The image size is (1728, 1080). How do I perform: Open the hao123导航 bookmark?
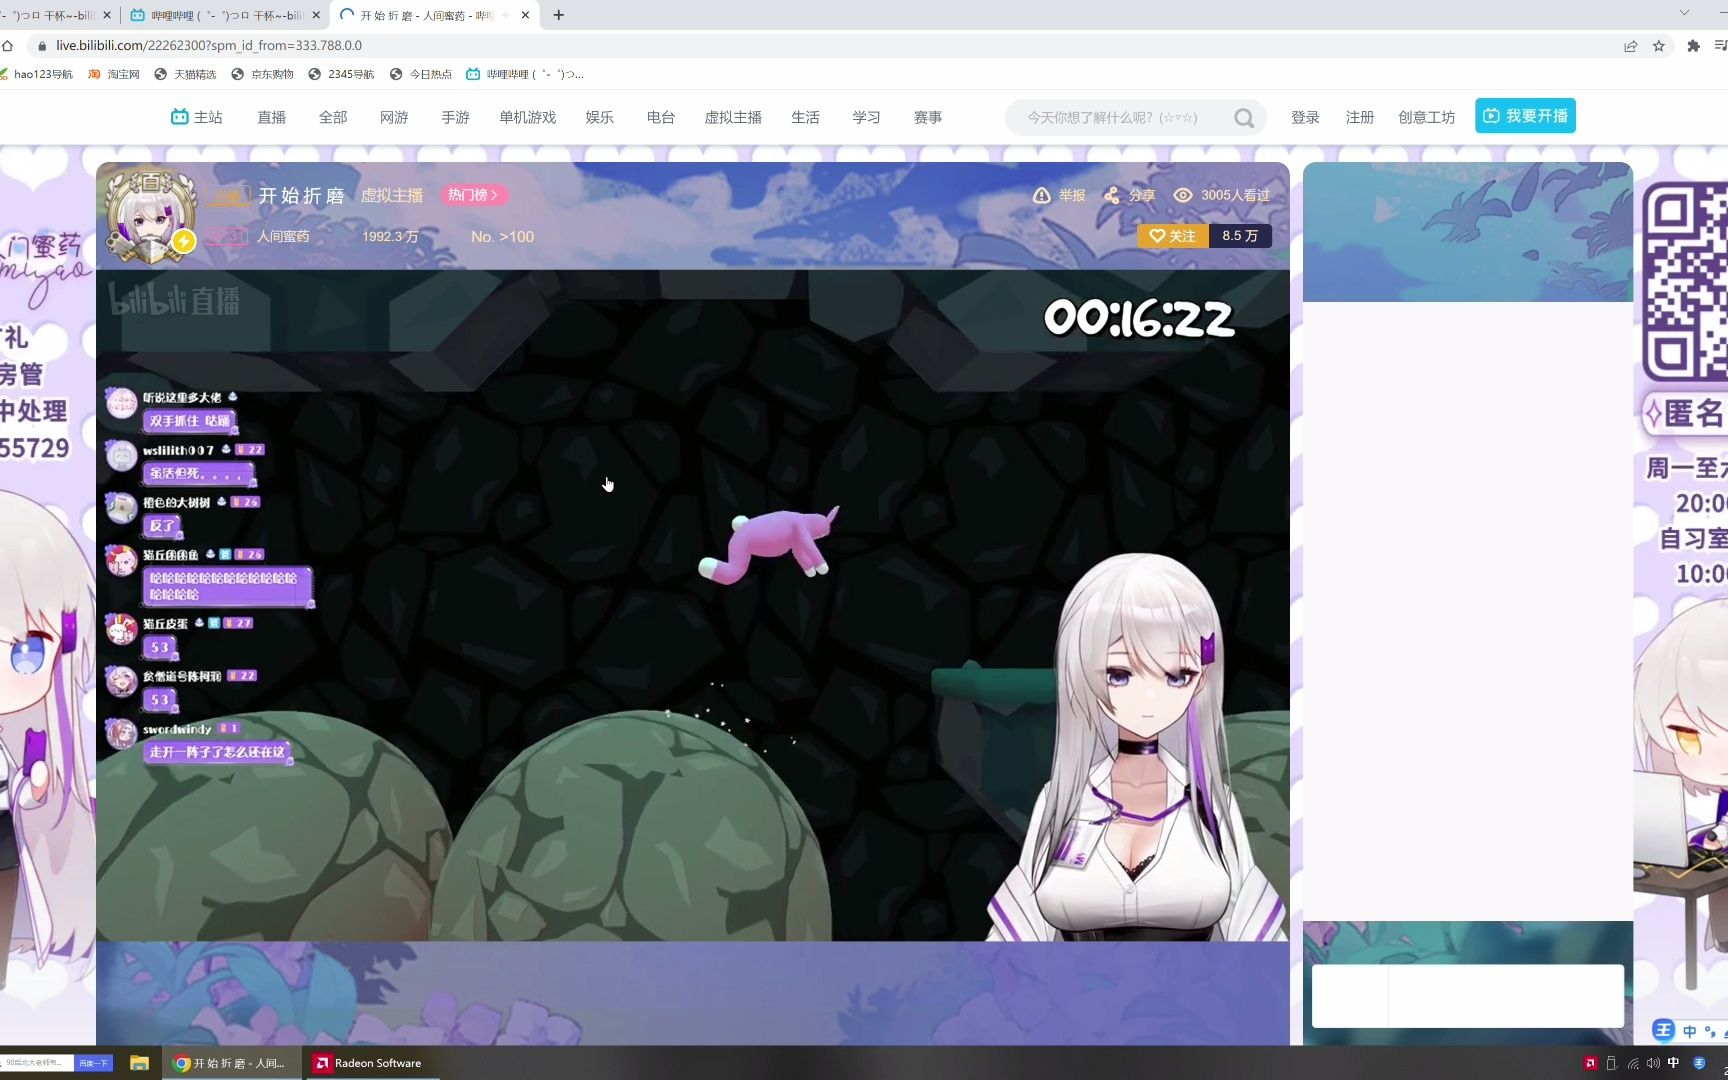tap(36, 74)
